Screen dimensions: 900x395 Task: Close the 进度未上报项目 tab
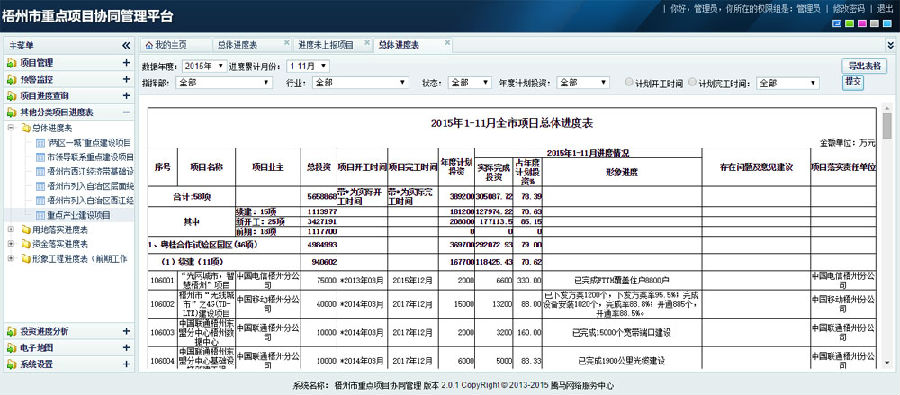coord(366,43)
